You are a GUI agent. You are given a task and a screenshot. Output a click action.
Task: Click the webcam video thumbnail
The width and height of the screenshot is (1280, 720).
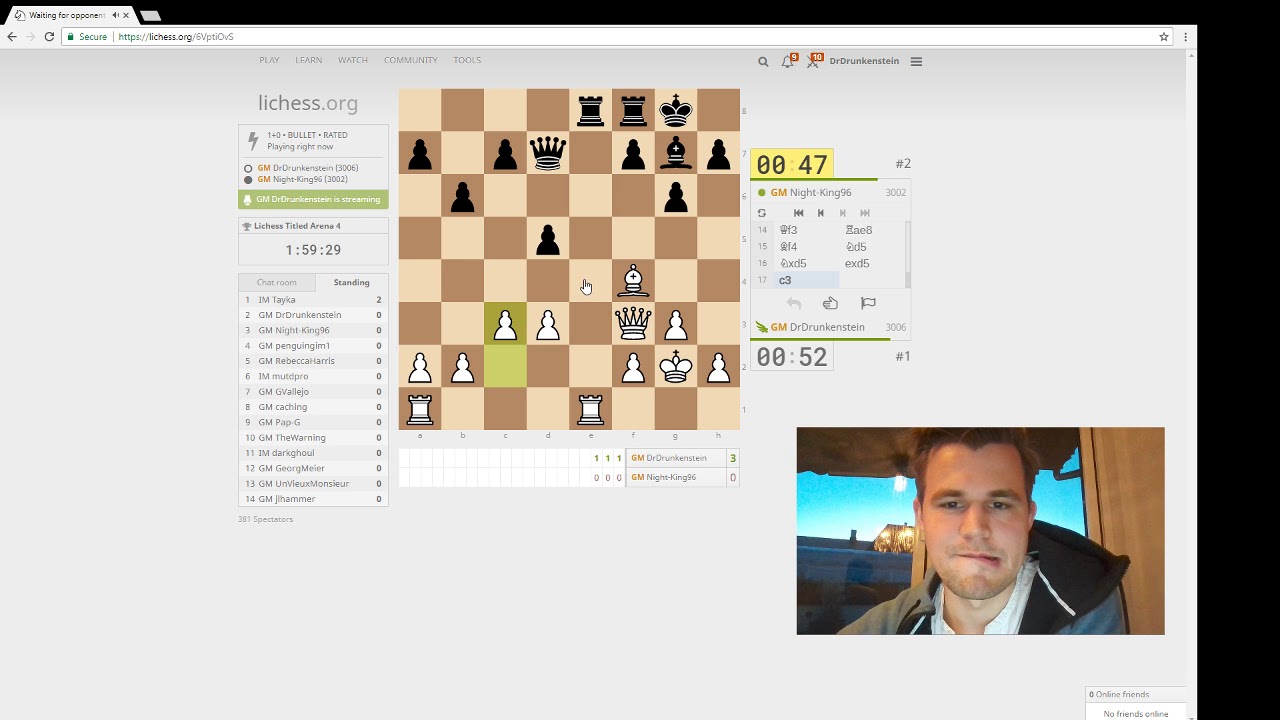click(x=980, y=531)
